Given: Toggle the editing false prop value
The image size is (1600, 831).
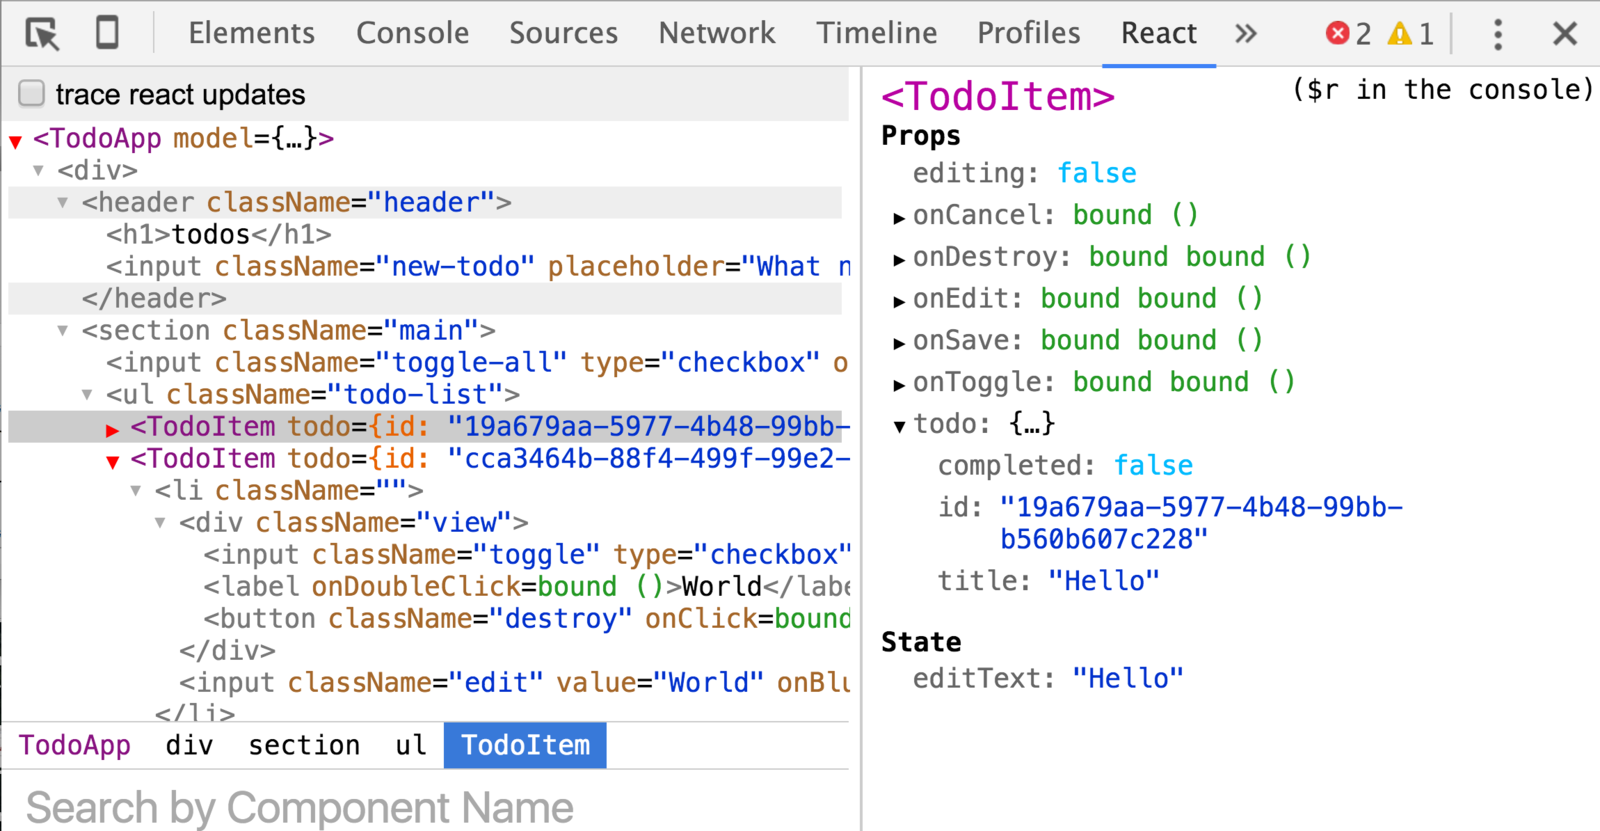Looking at the screenshot, I should coord(1097,173).
